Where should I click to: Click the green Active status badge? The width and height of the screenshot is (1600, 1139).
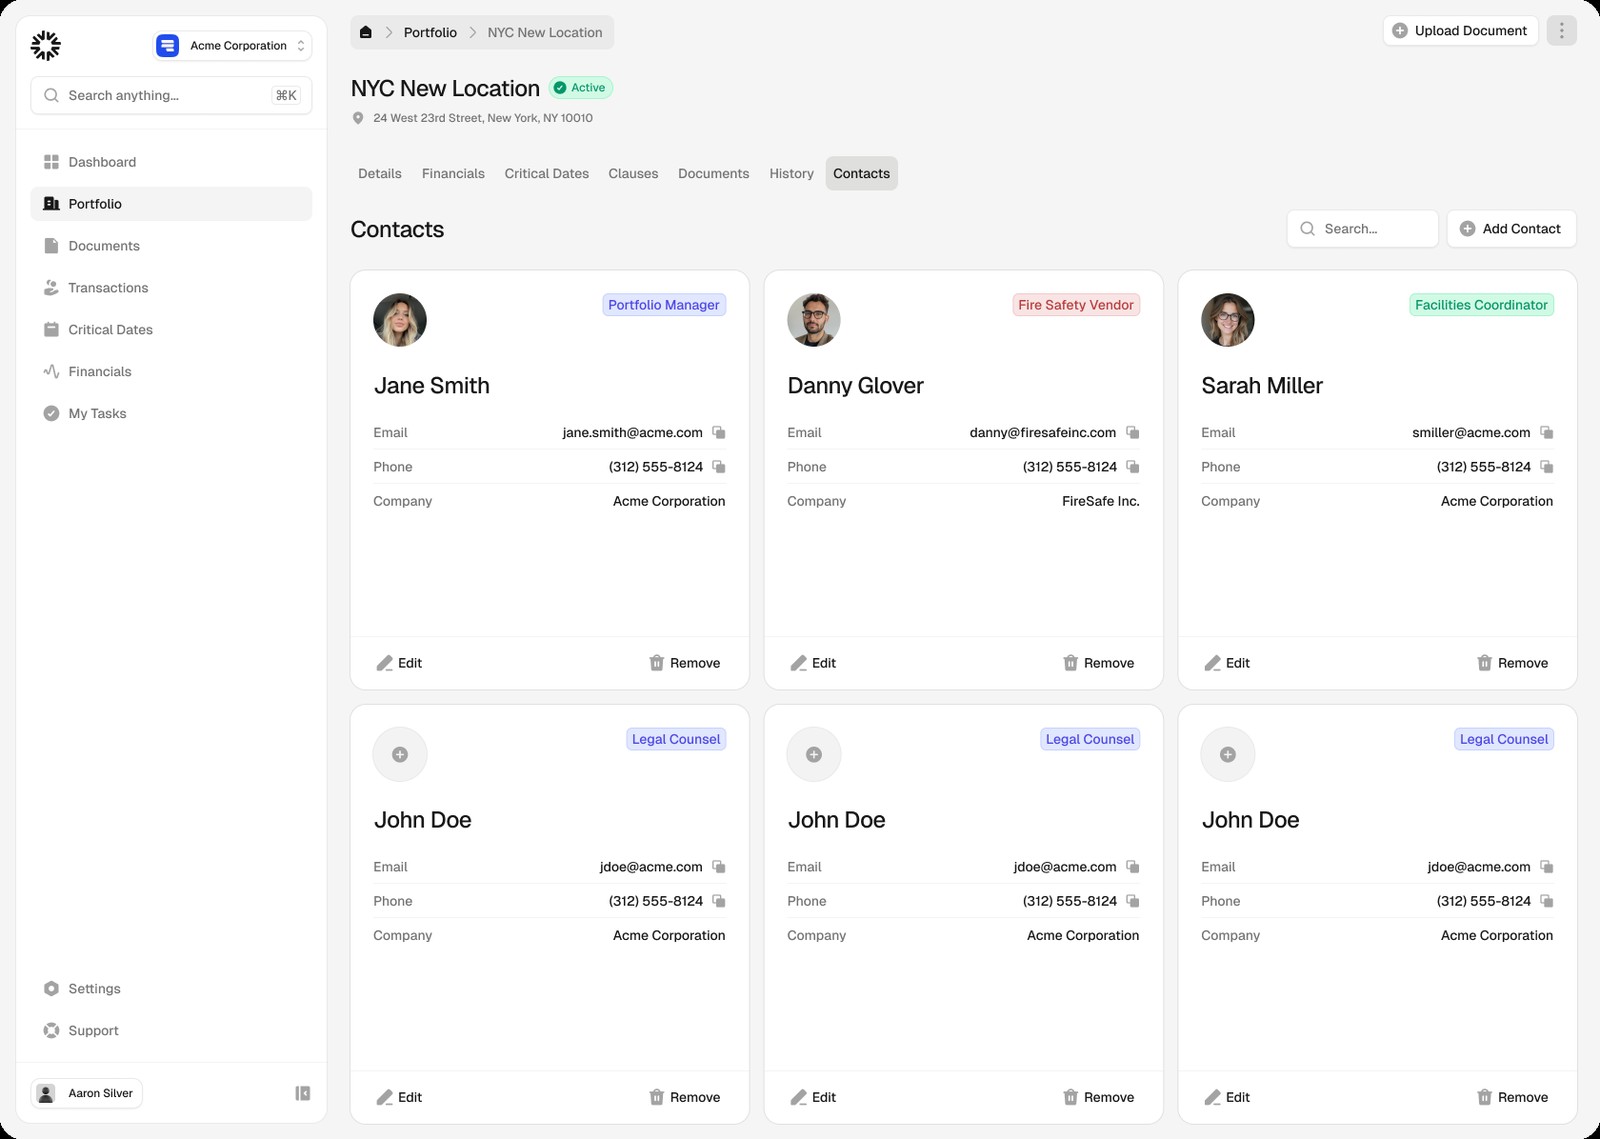coord(580,88)
